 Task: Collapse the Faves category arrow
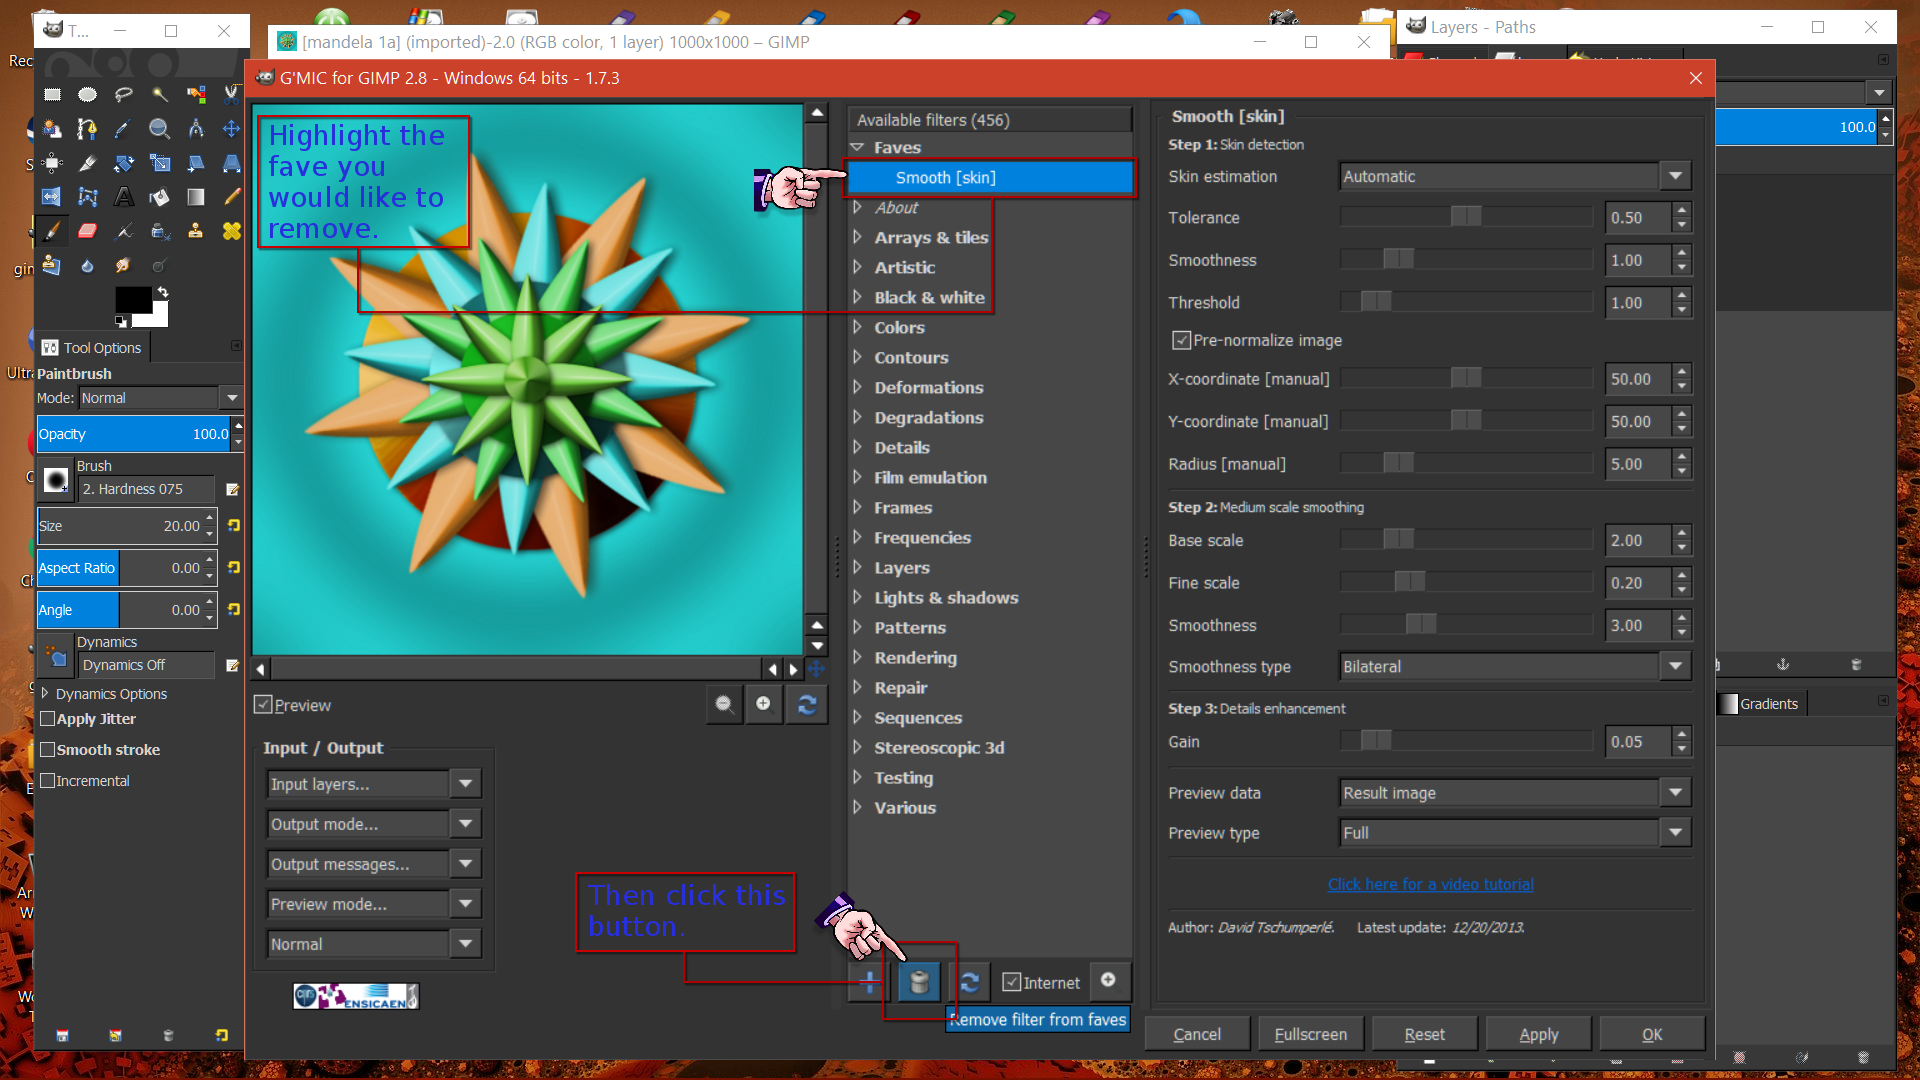tap(857, 147)
